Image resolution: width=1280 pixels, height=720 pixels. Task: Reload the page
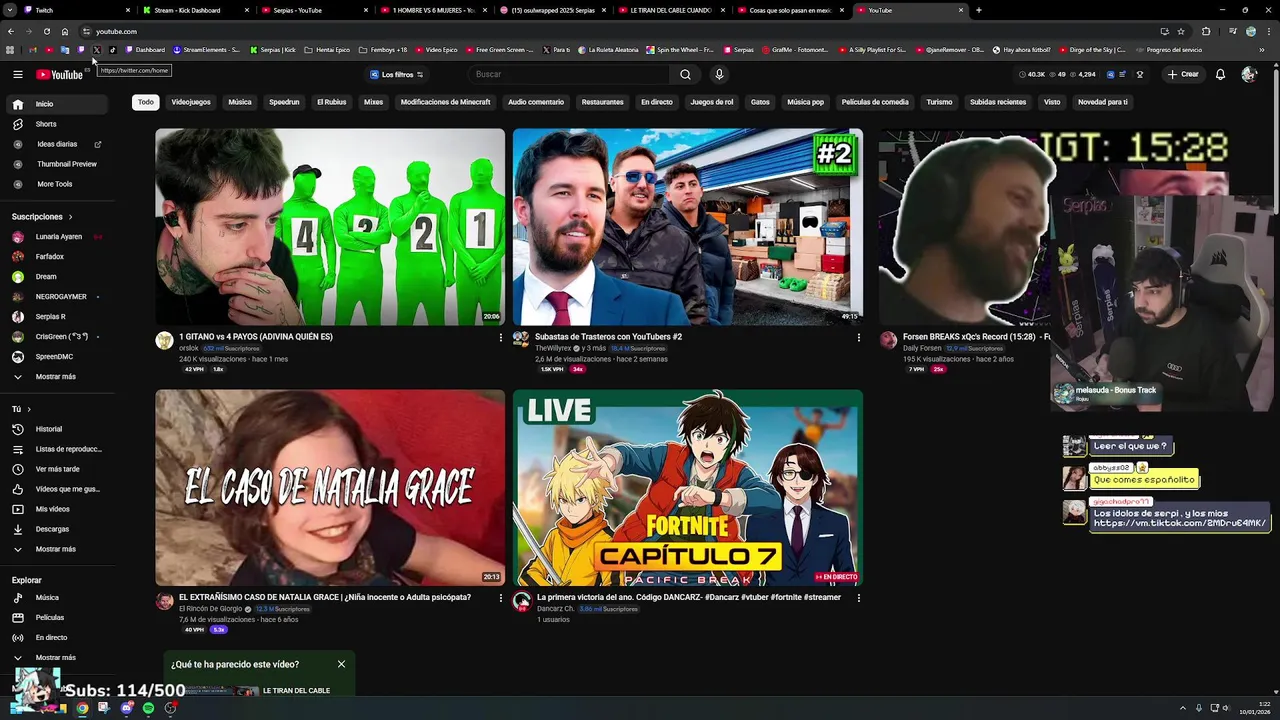(x=46, y=31)
